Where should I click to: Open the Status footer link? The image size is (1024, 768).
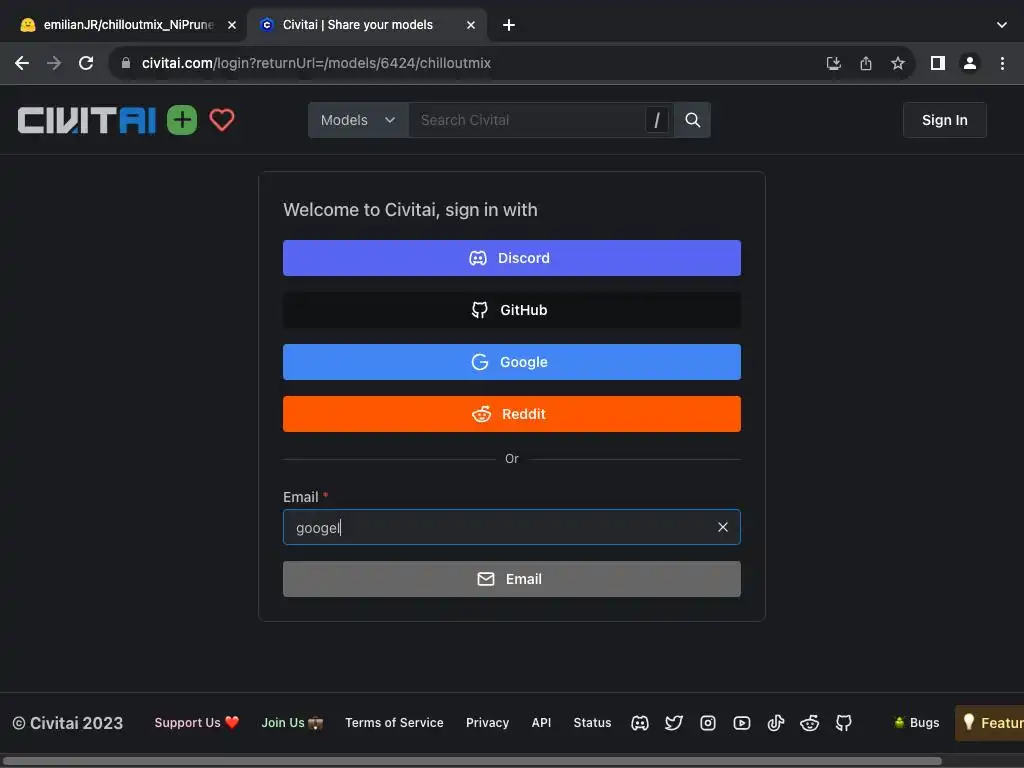click(592, 723)
